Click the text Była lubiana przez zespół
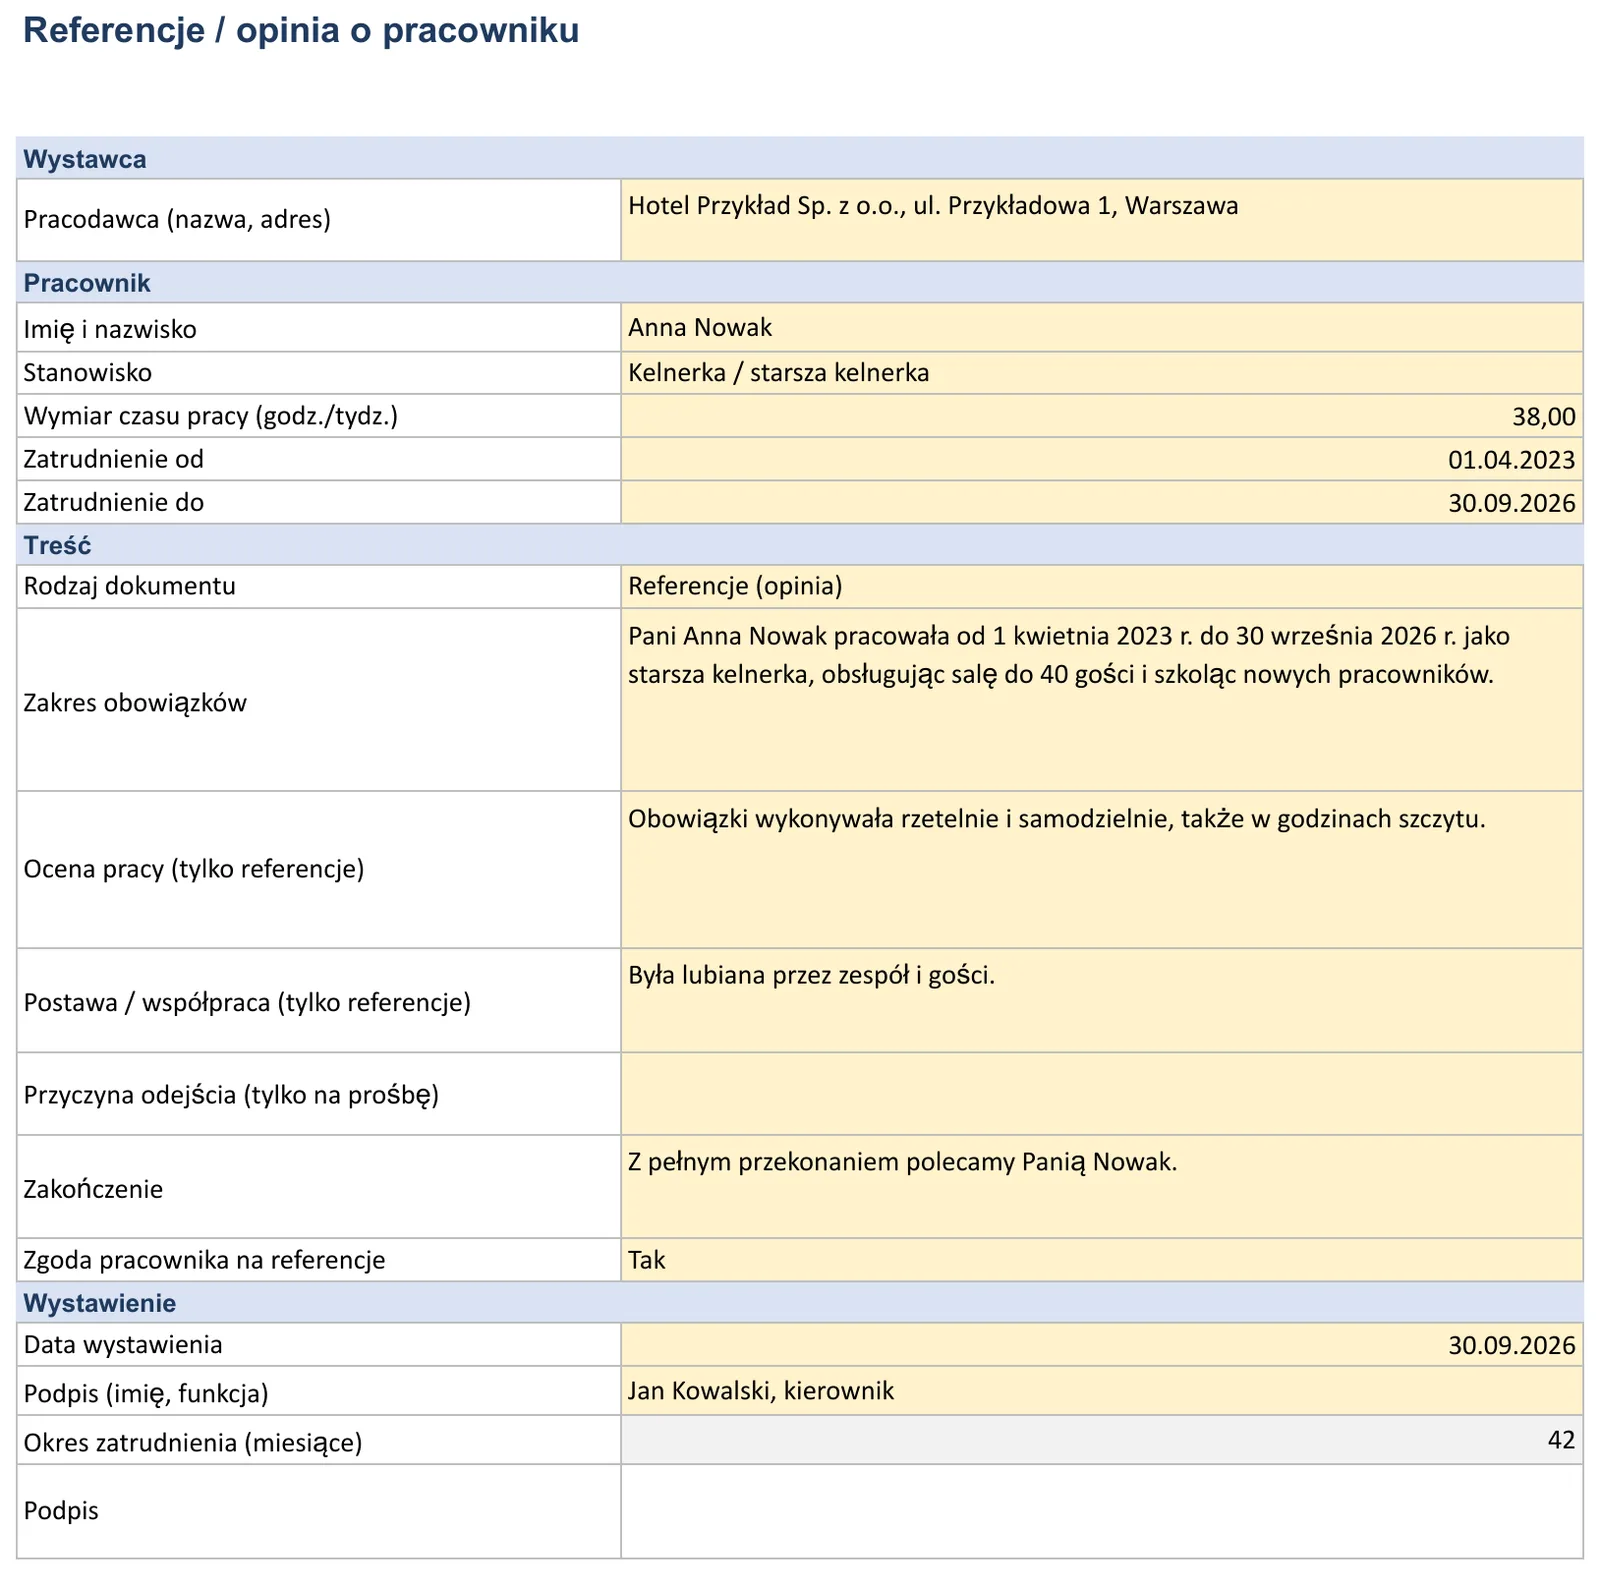Viewport: 1600px width, 1575px height. point(811,975)
